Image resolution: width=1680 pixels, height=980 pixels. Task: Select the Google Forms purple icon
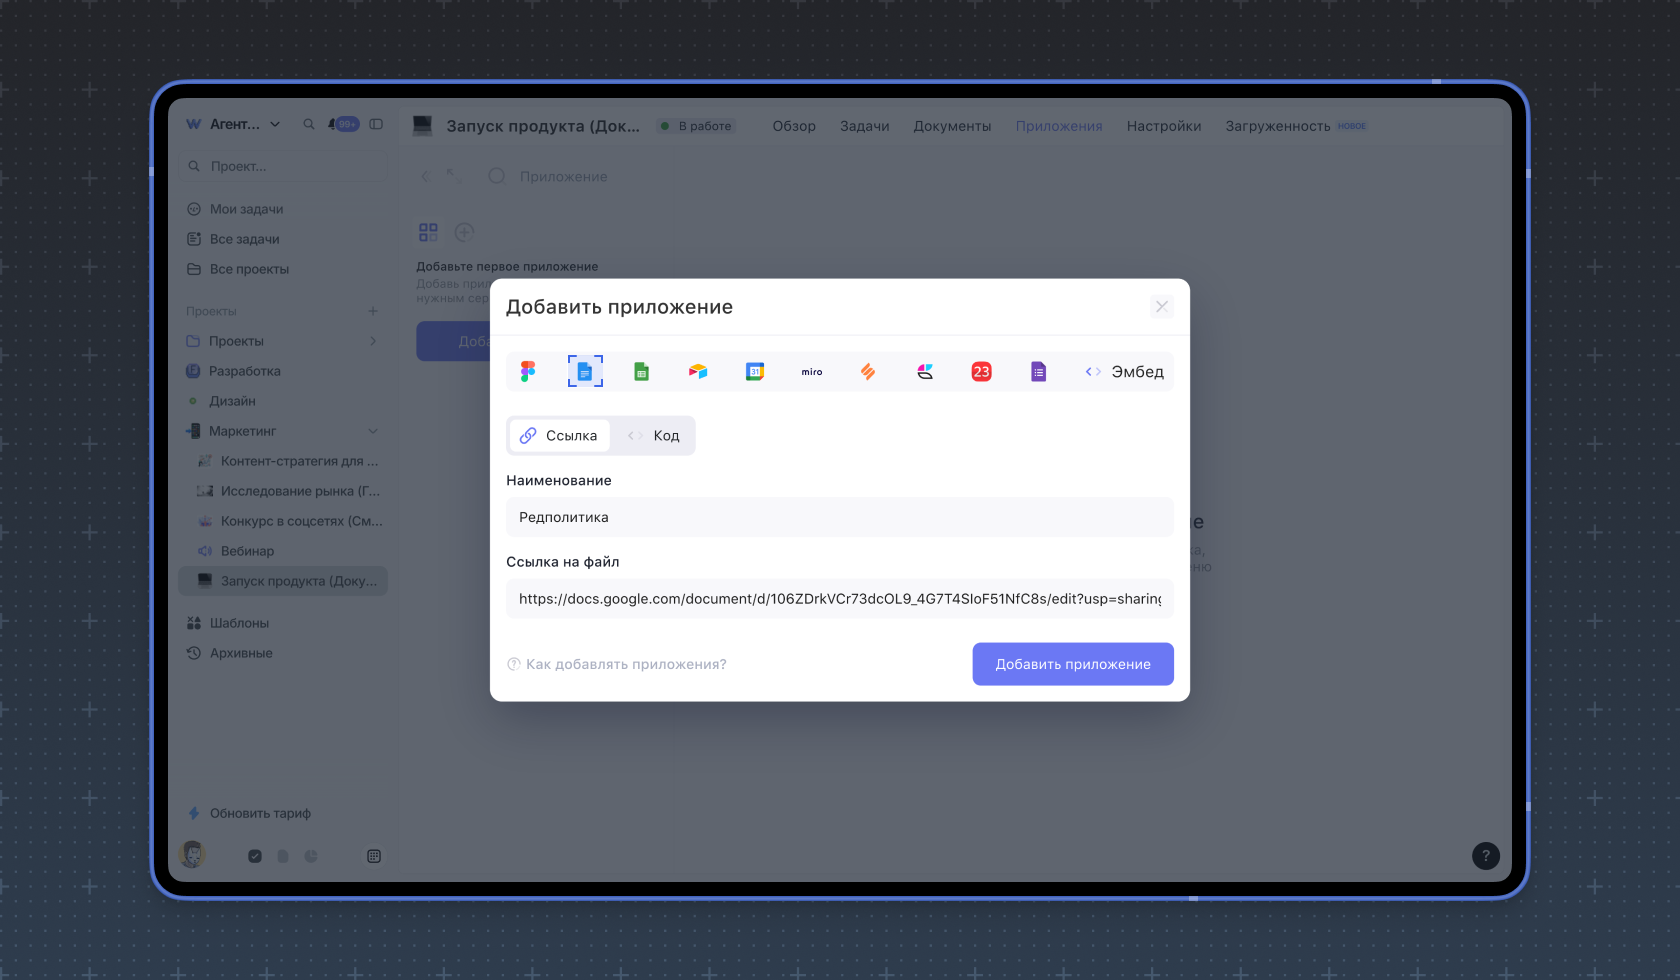pos(1038,372)
